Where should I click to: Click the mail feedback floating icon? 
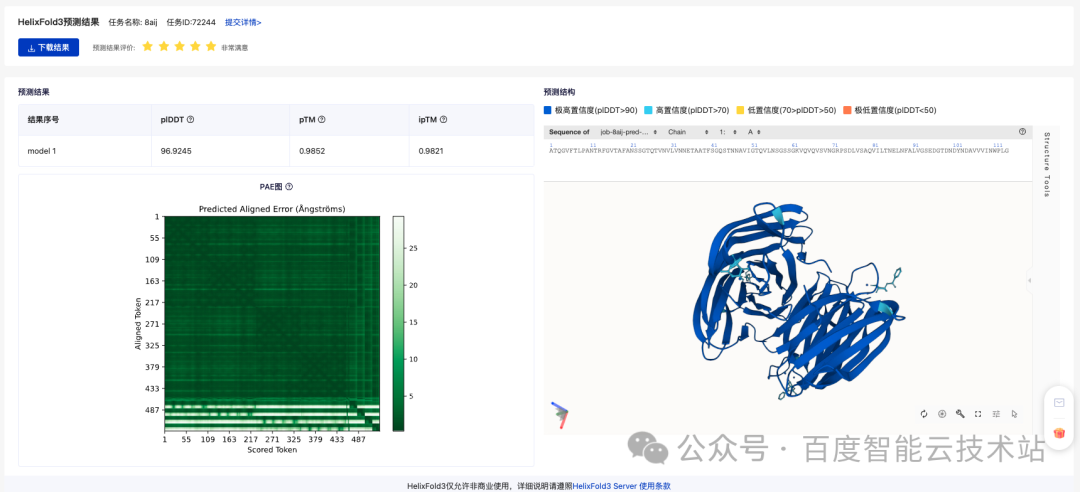1059,403
